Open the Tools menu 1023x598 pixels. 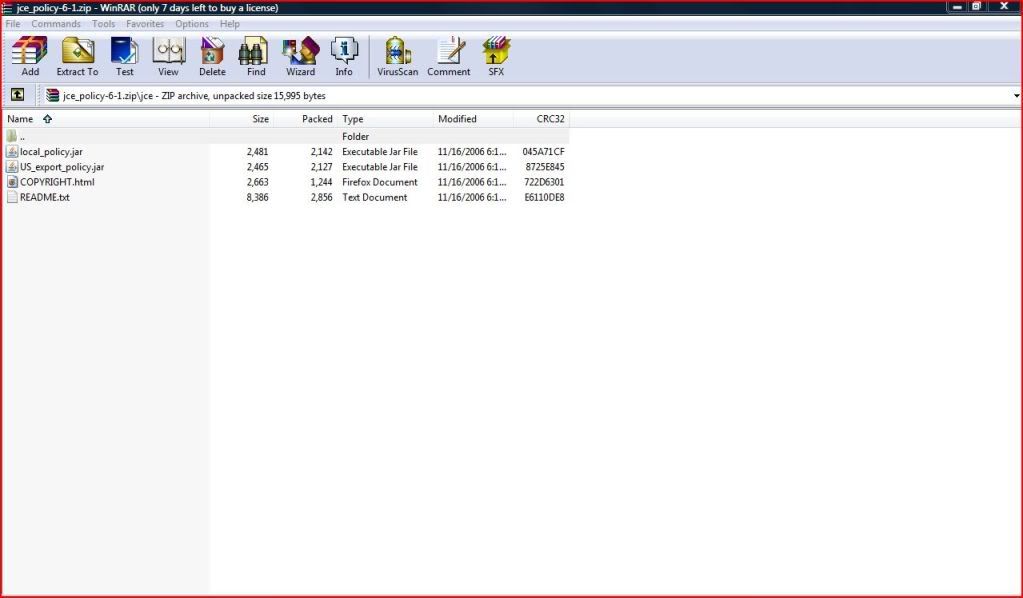(x=103, y=23)
